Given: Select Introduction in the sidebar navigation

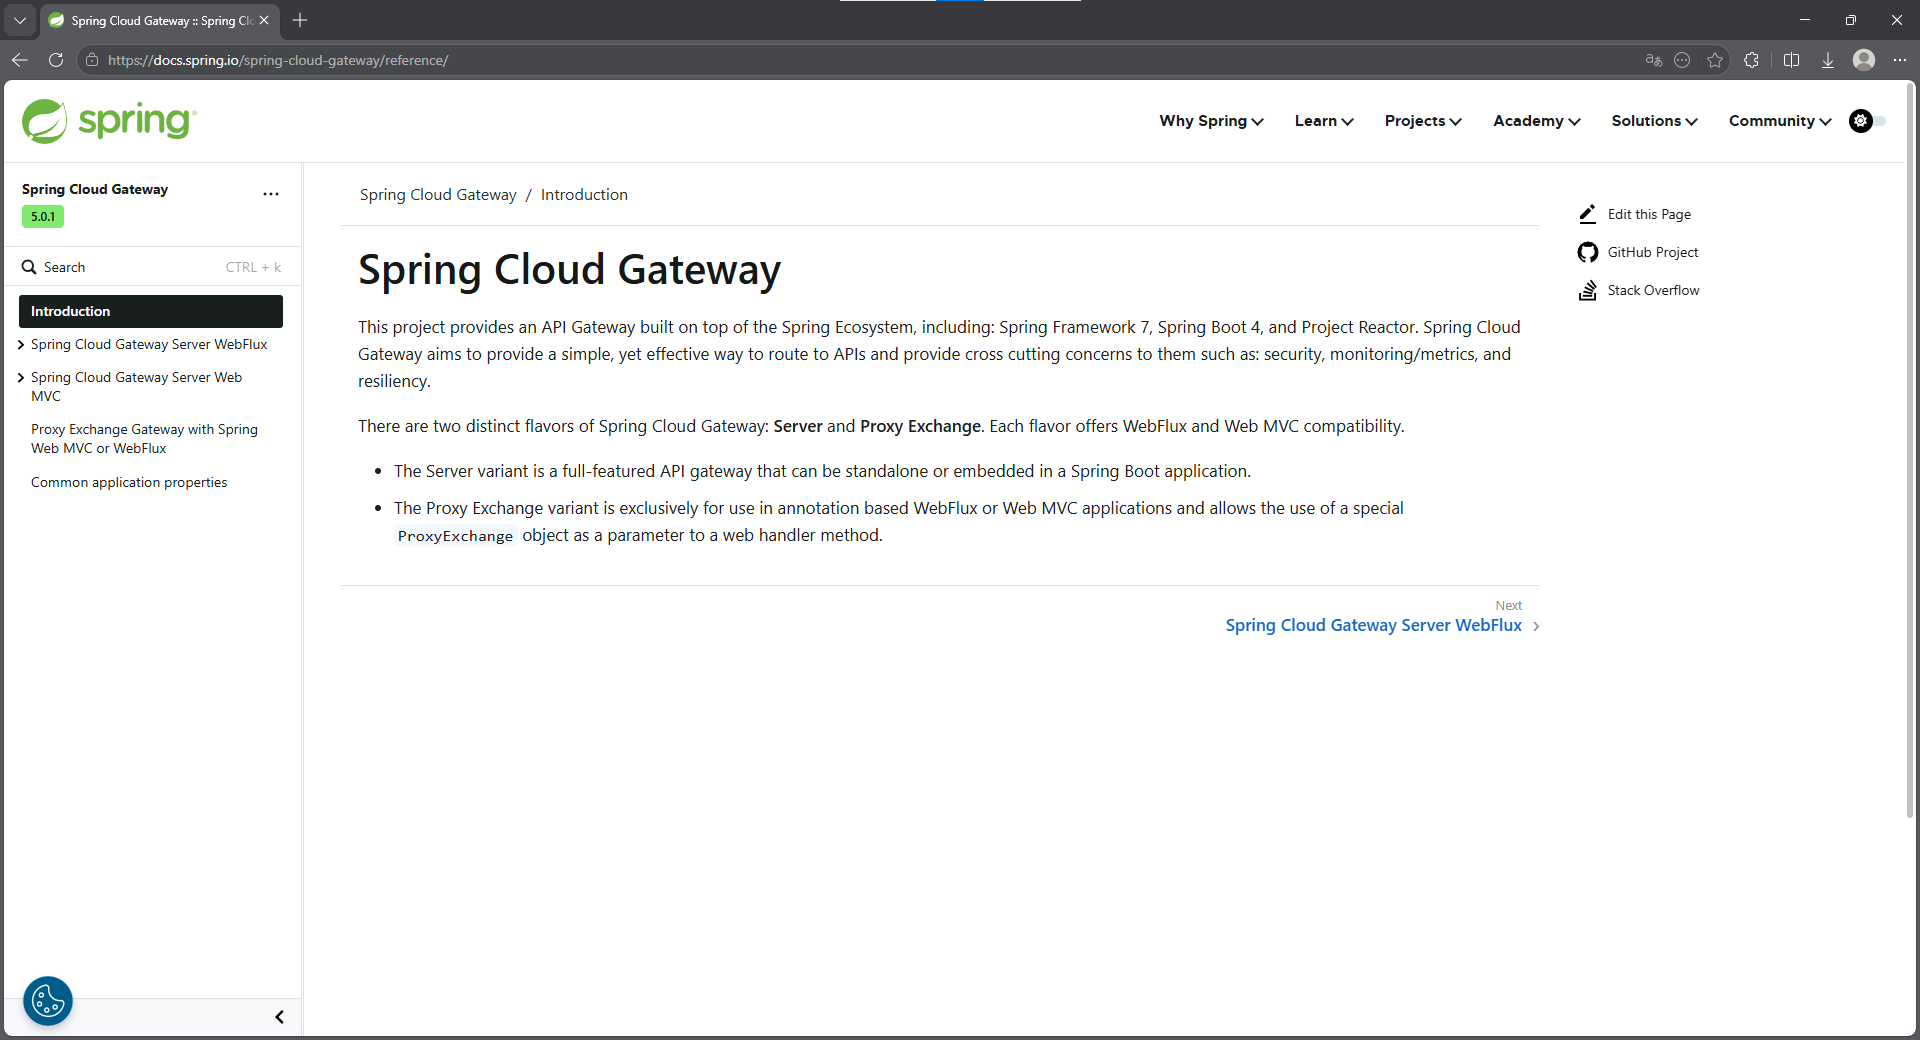Looking at the screenshot, I should (151, 311).
